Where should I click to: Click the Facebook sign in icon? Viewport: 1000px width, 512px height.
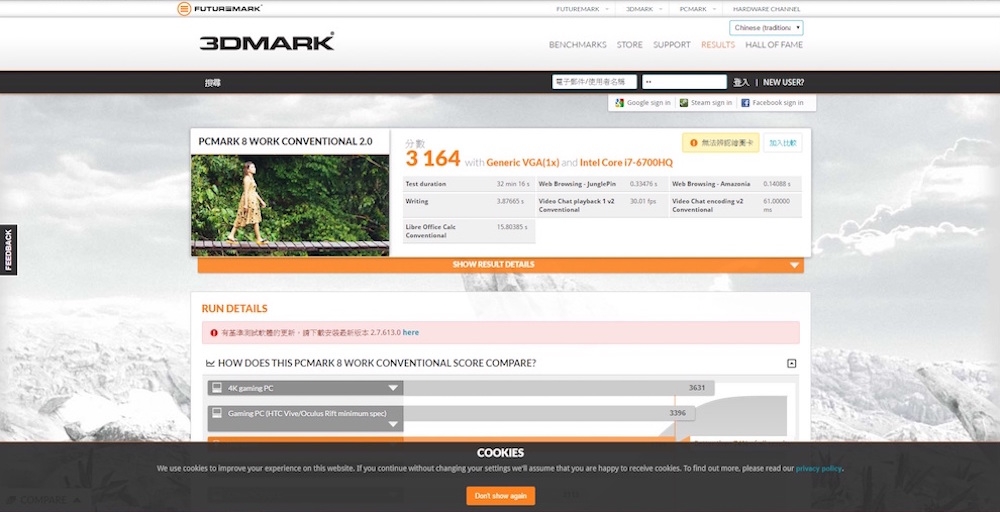[x=745, y=103]
